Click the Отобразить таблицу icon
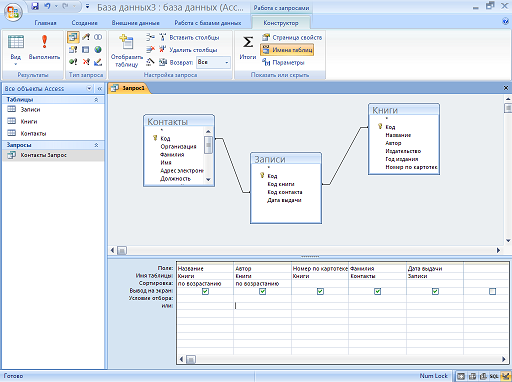Screen dimensions: 512x382 pyautogui.click(x=126, y=50)
